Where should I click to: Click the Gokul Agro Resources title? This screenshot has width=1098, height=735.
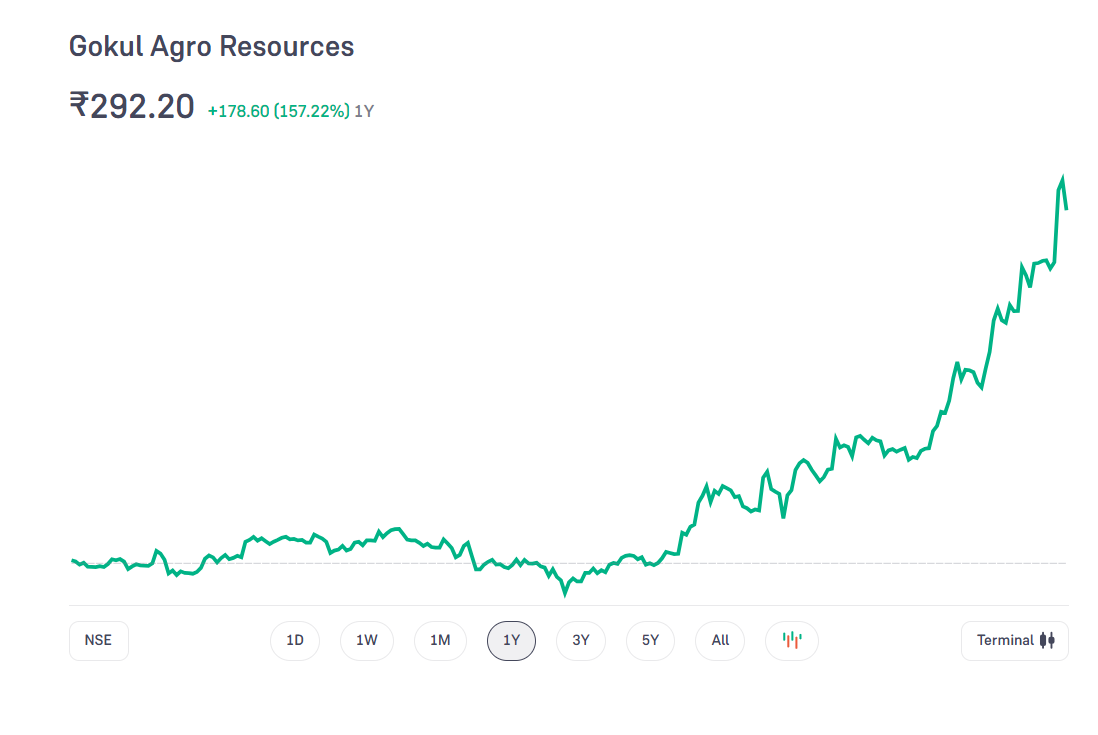[211, 47]
